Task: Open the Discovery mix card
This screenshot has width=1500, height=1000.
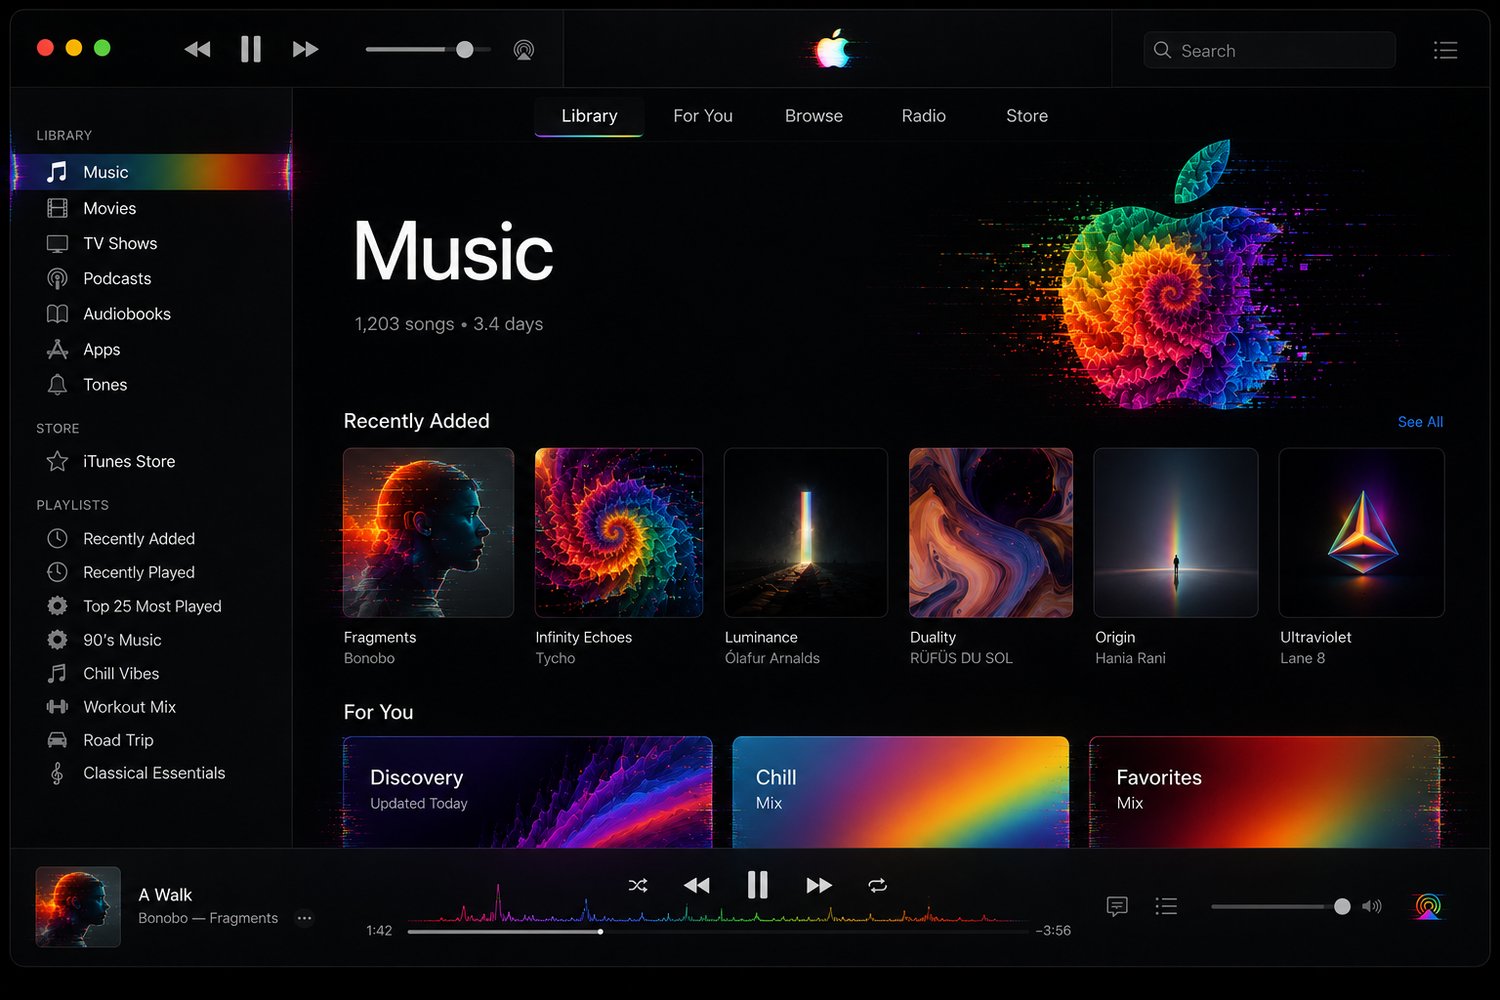Action: 528,792
